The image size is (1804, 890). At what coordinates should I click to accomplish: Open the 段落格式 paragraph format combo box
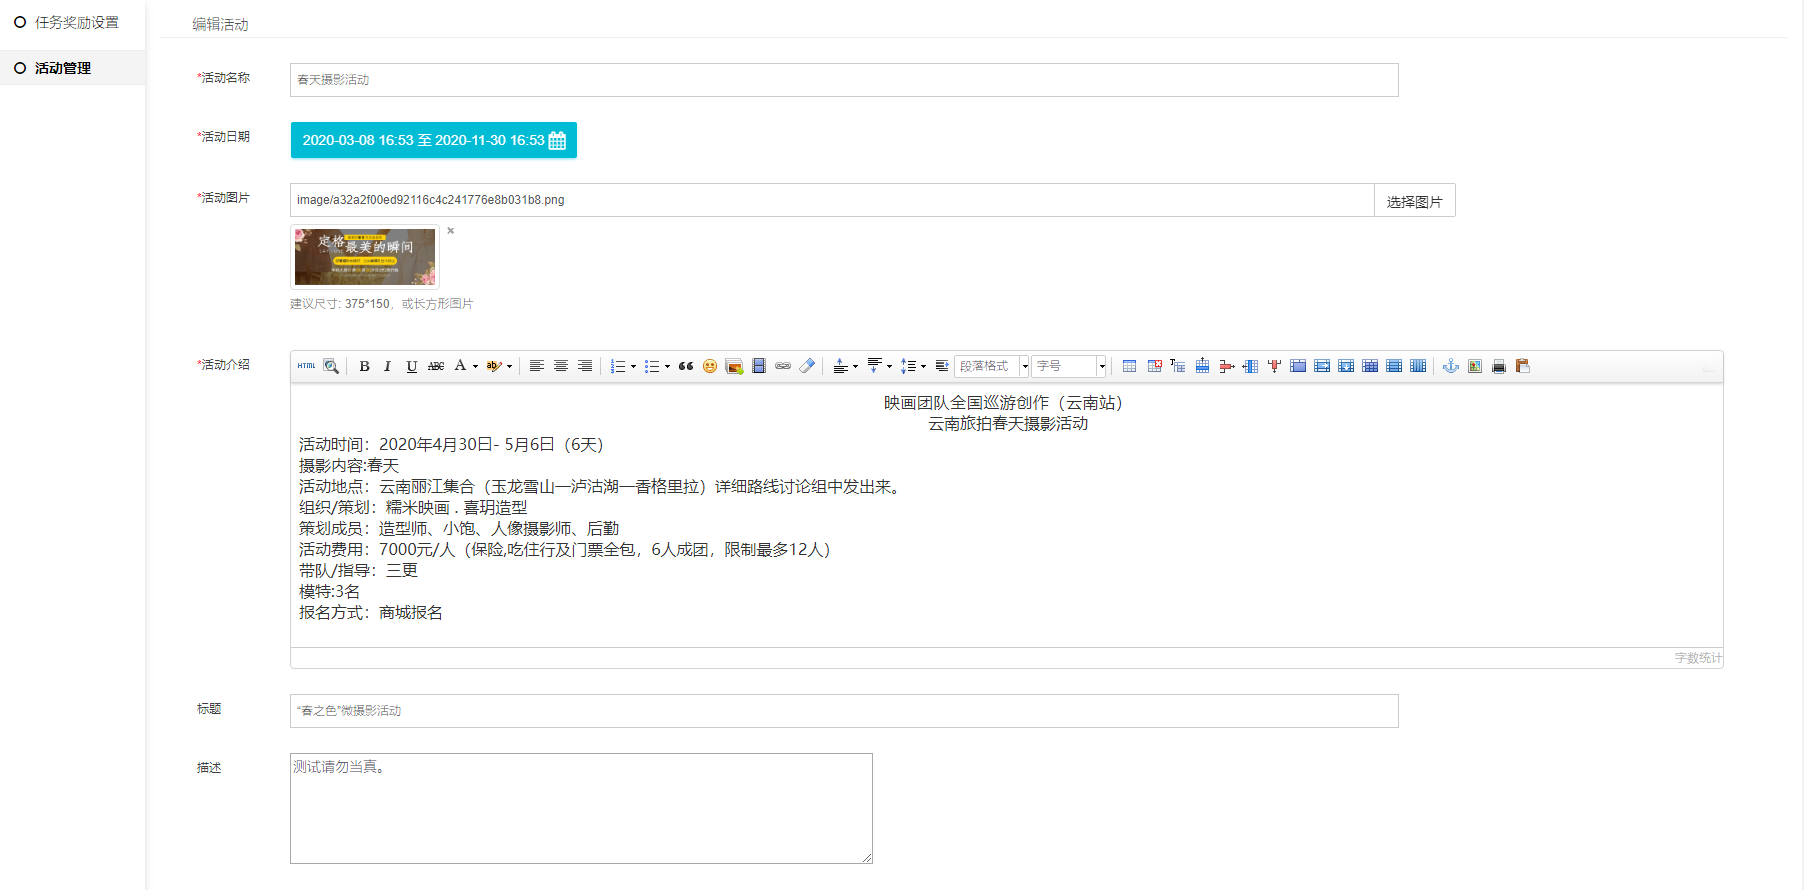click(992, 366)
